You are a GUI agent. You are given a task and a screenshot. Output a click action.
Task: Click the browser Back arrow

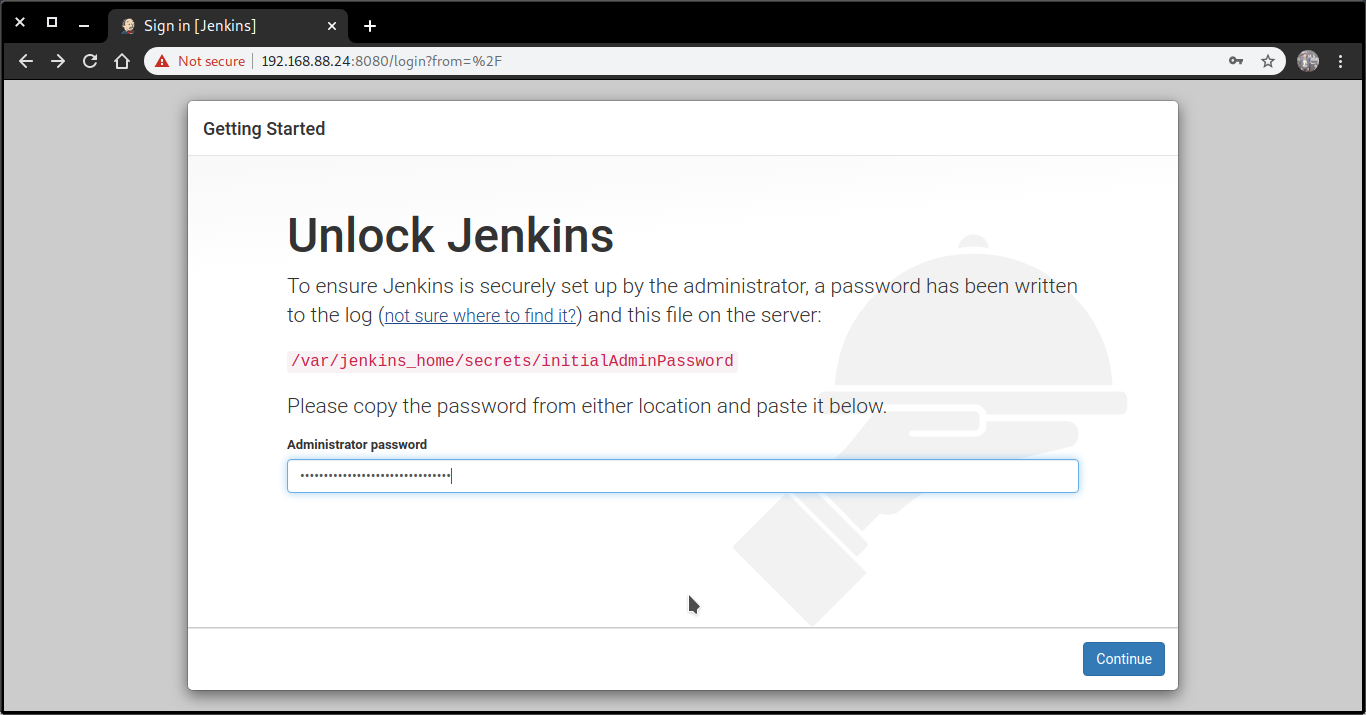click(27, 61)
